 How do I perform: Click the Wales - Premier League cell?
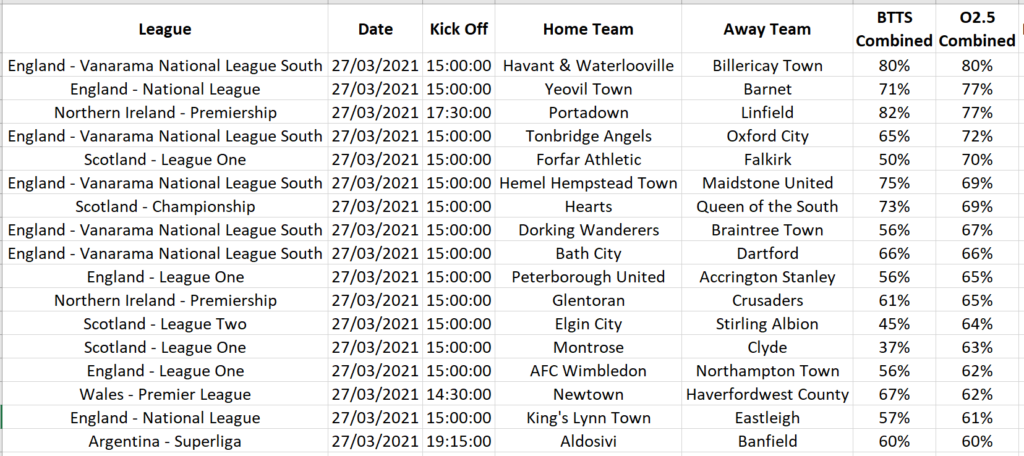pos(165,394)
